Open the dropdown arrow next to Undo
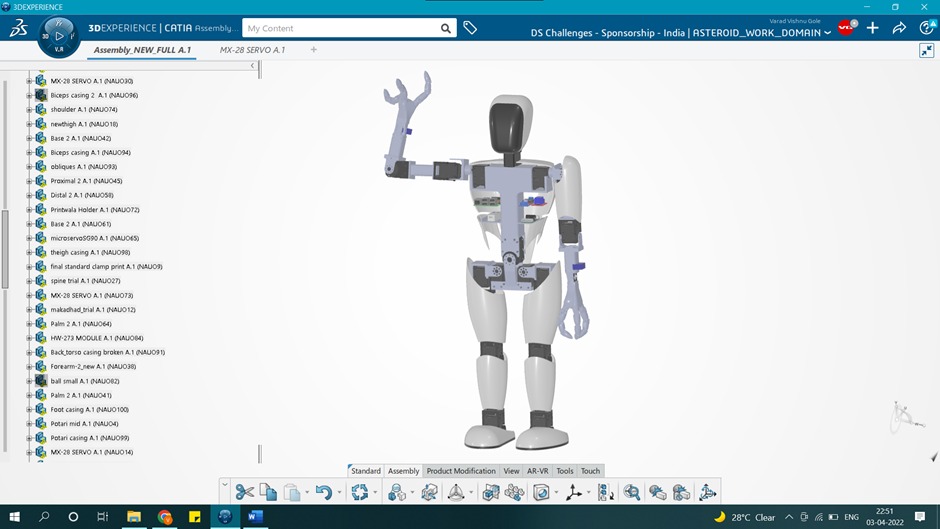The image size is (940, 529). pyautogui.click(x=339, y=492)
